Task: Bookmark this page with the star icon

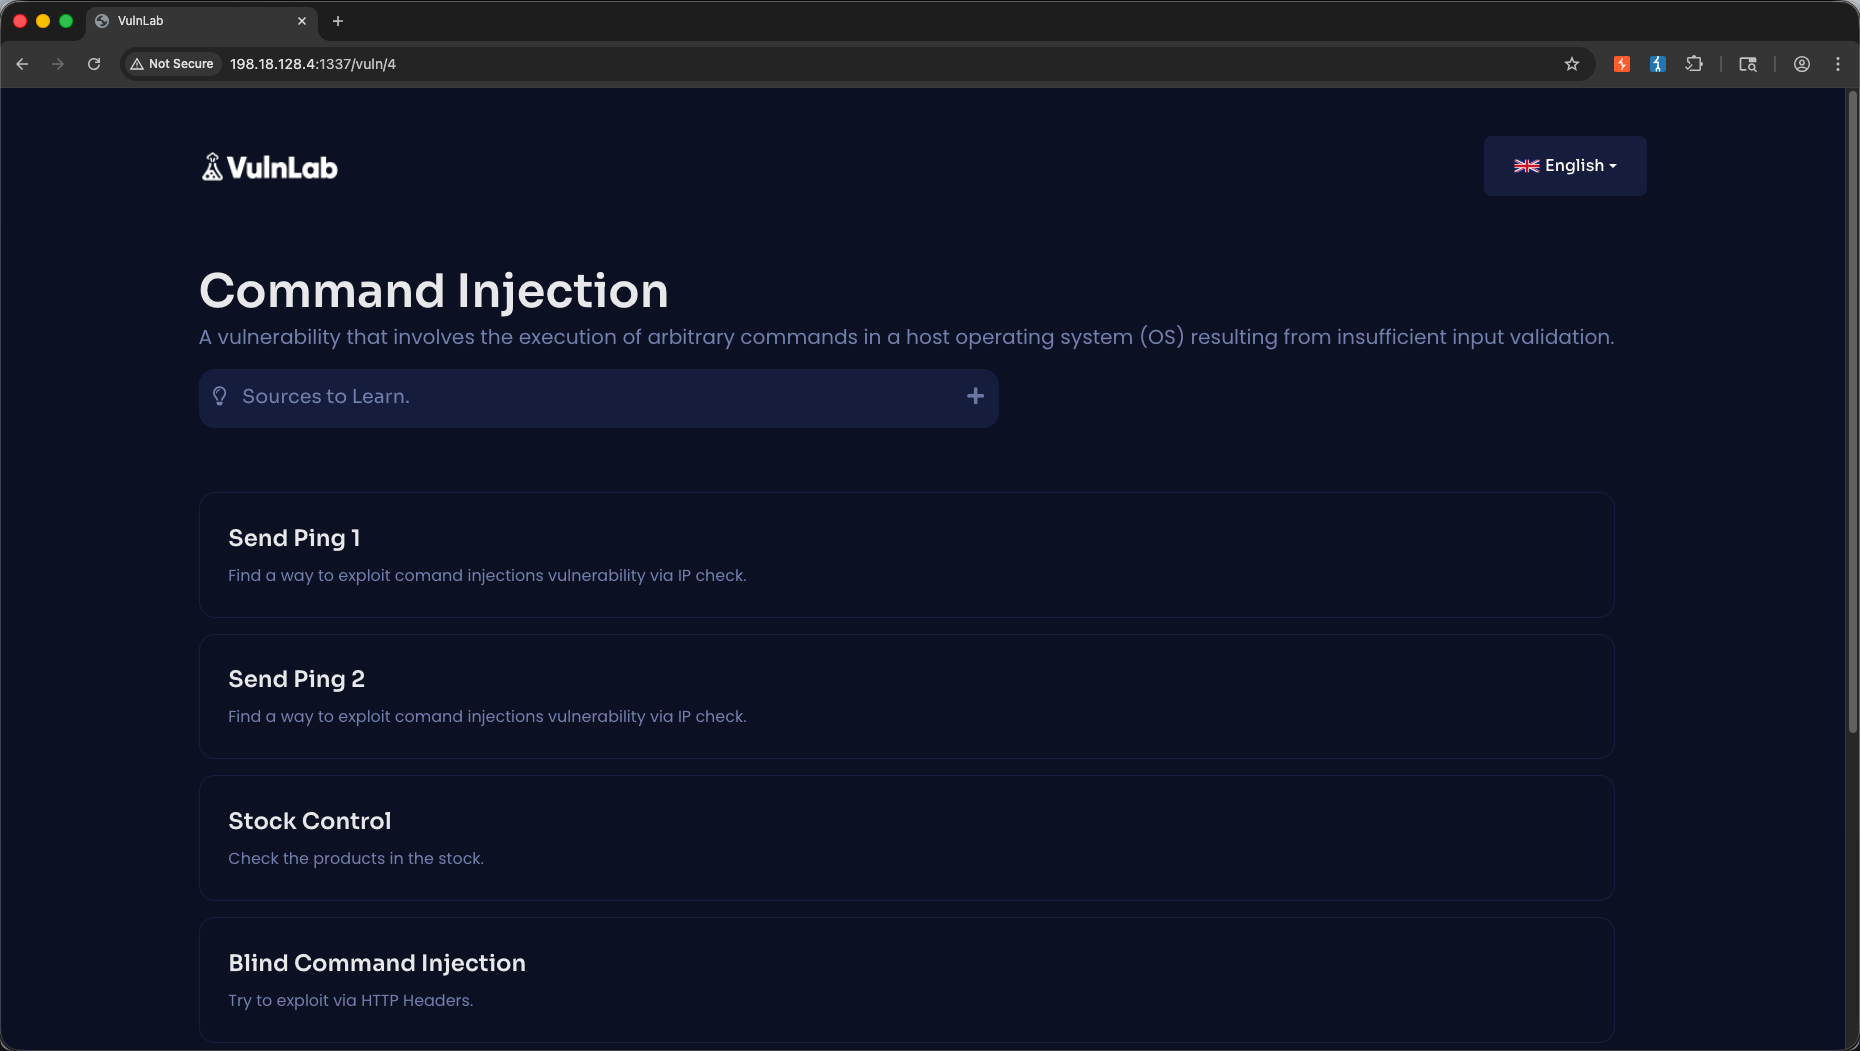Action: 1572,64
